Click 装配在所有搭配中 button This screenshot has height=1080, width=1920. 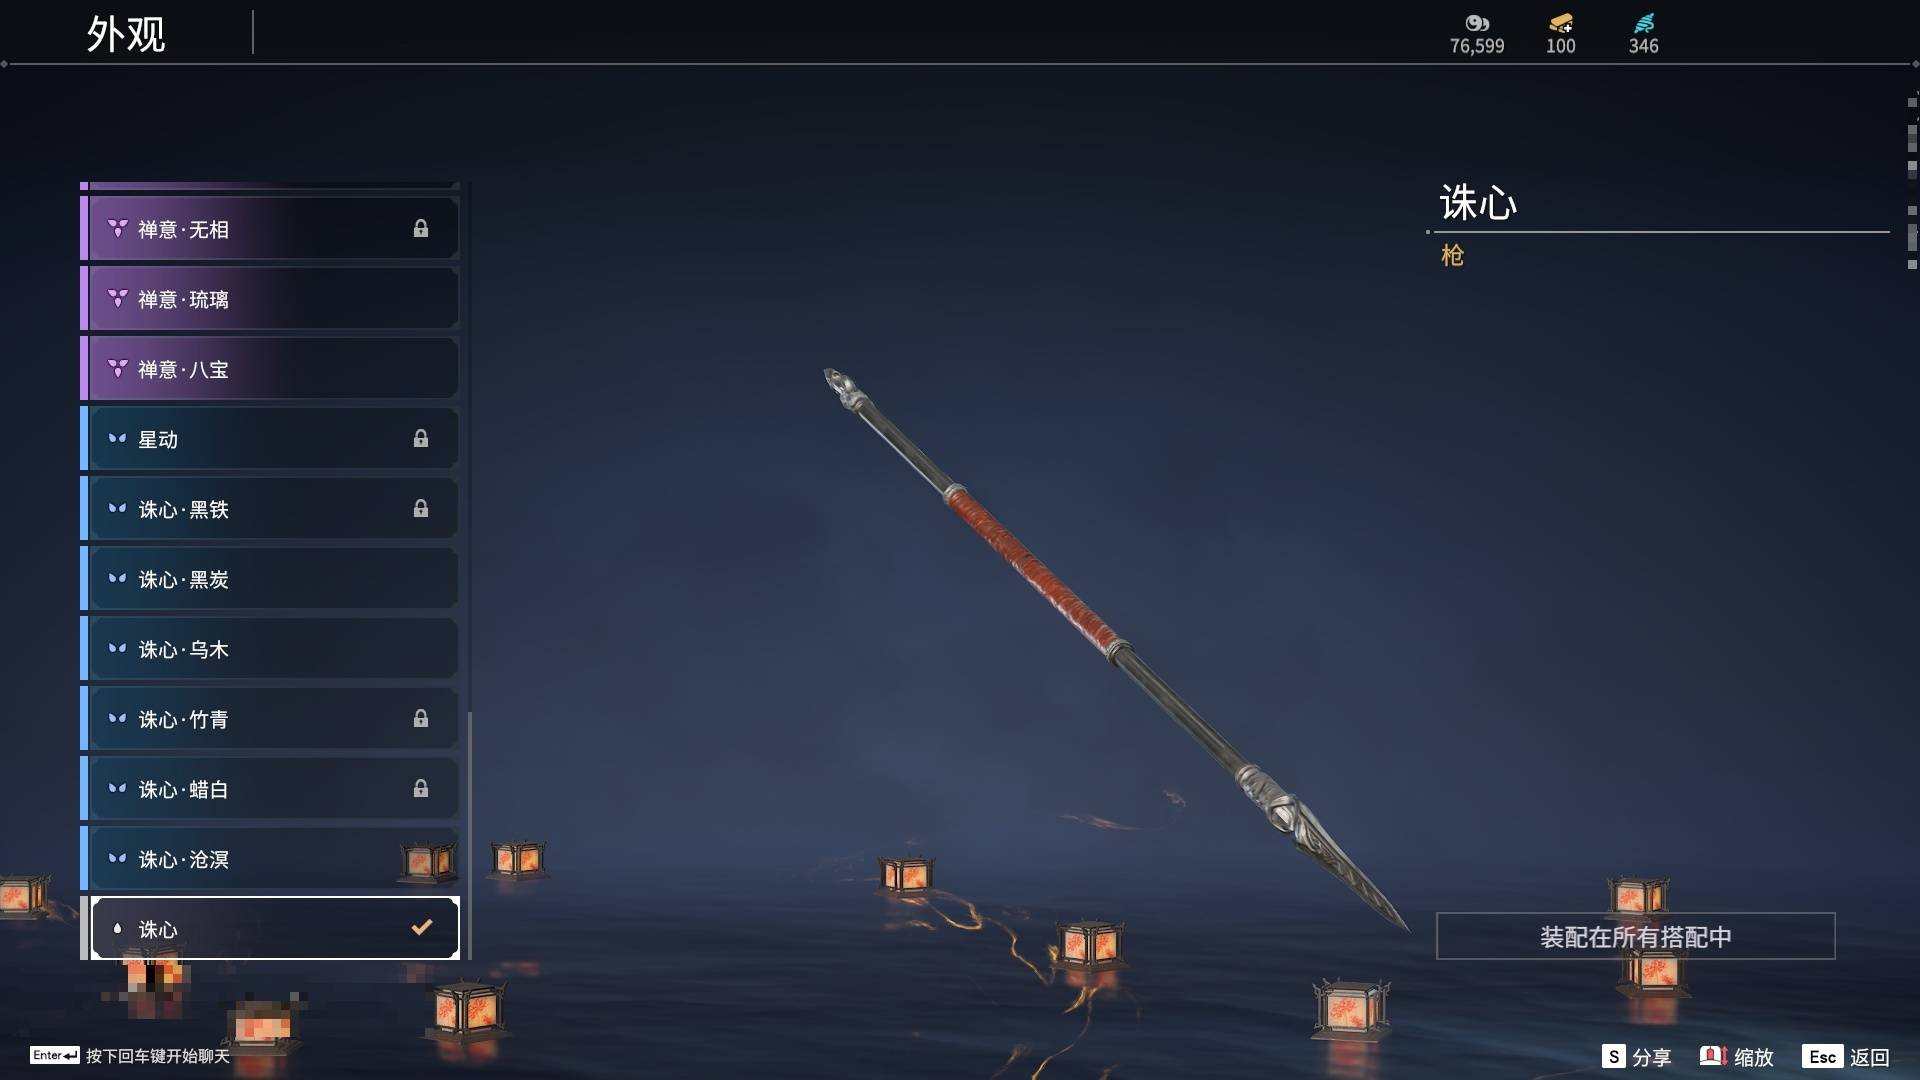click(x=1635, y=936)
